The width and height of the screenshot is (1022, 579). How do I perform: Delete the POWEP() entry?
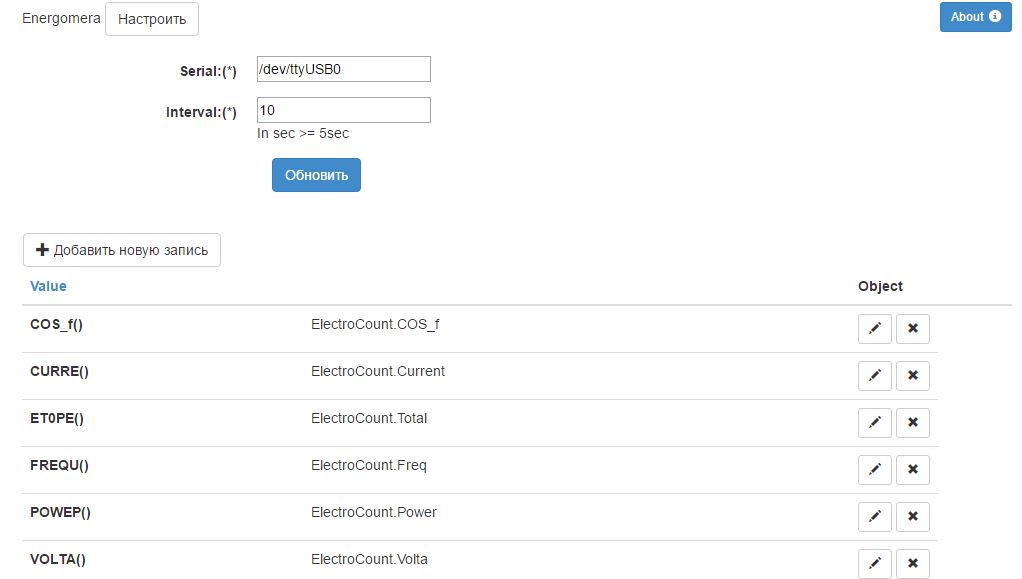[912, 517]
